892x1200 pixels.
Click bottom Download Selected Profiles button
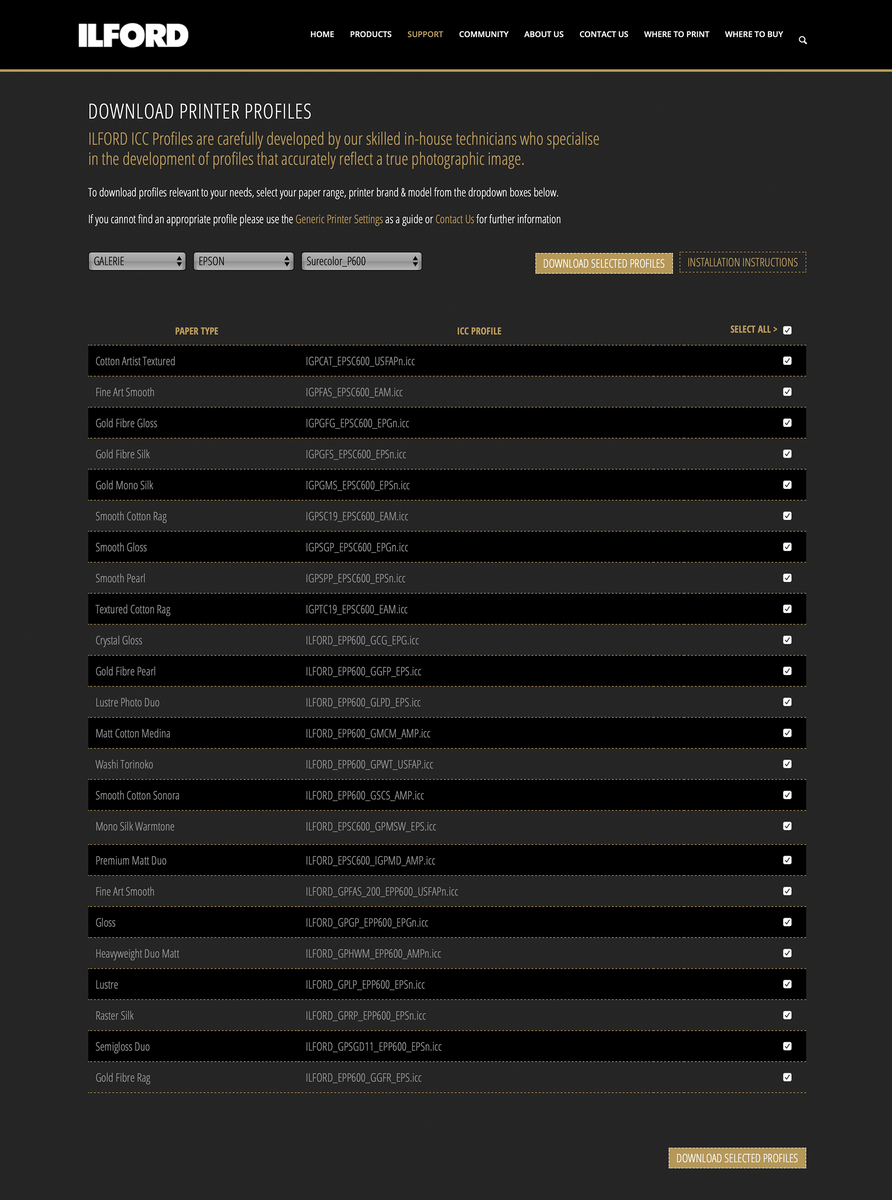(x=737, y=1158)
